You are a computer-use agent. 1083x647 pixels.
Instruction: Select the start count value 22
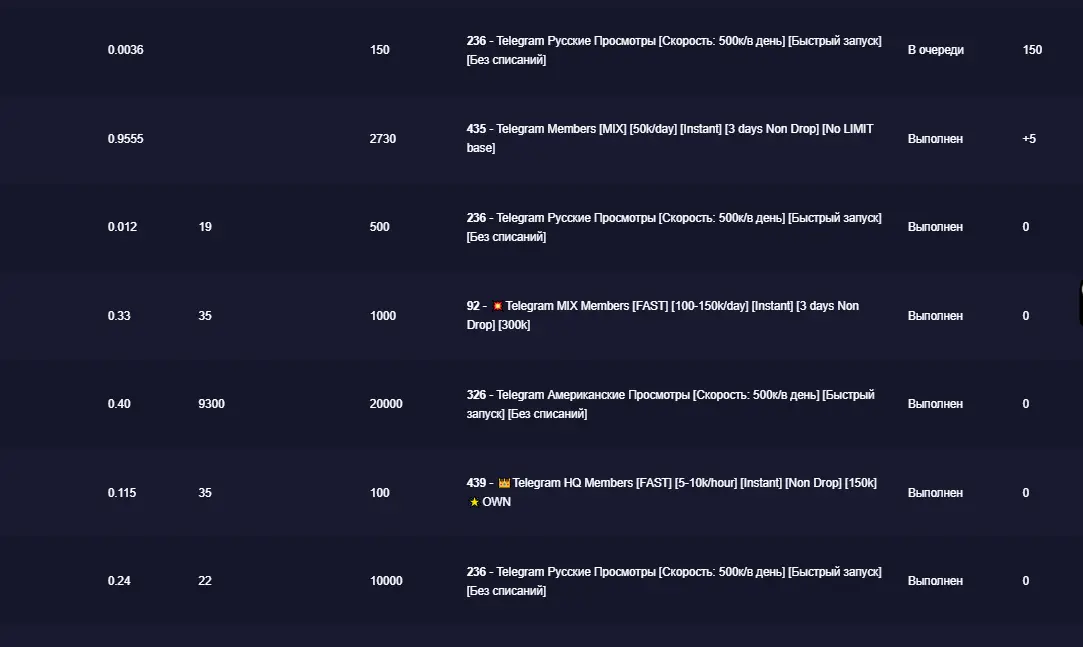click(x=205, y=581)
